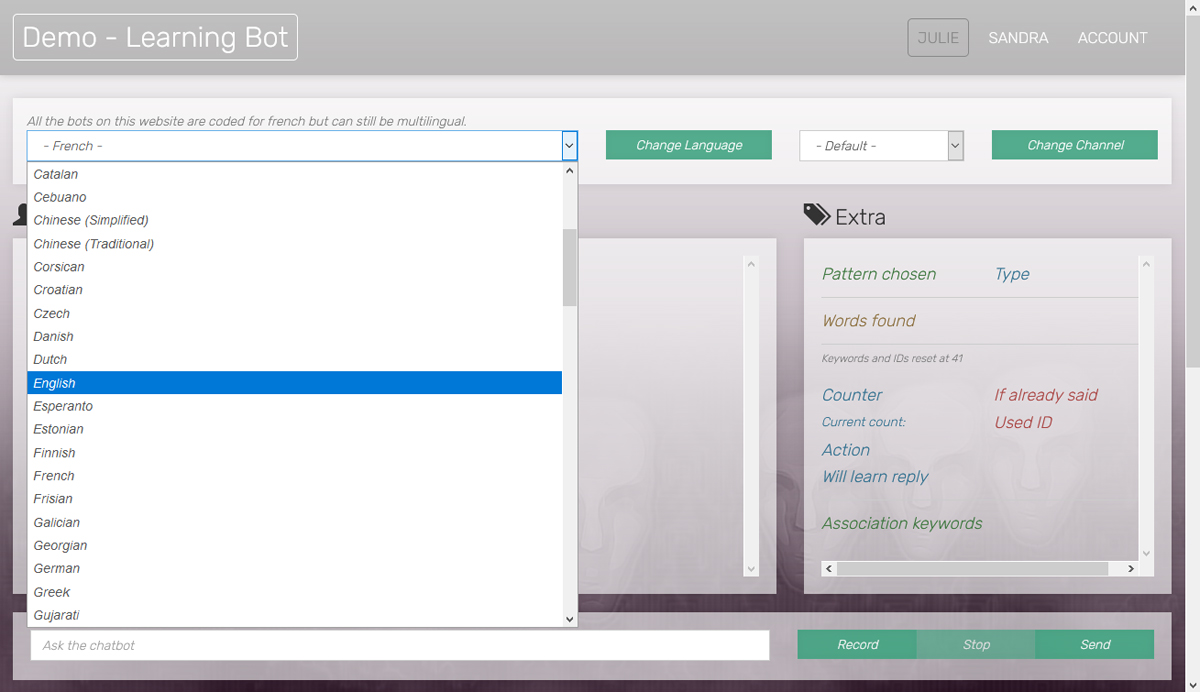Send the chatbot message
Screen dimensions: 1200x692
tap(1094, 645)
